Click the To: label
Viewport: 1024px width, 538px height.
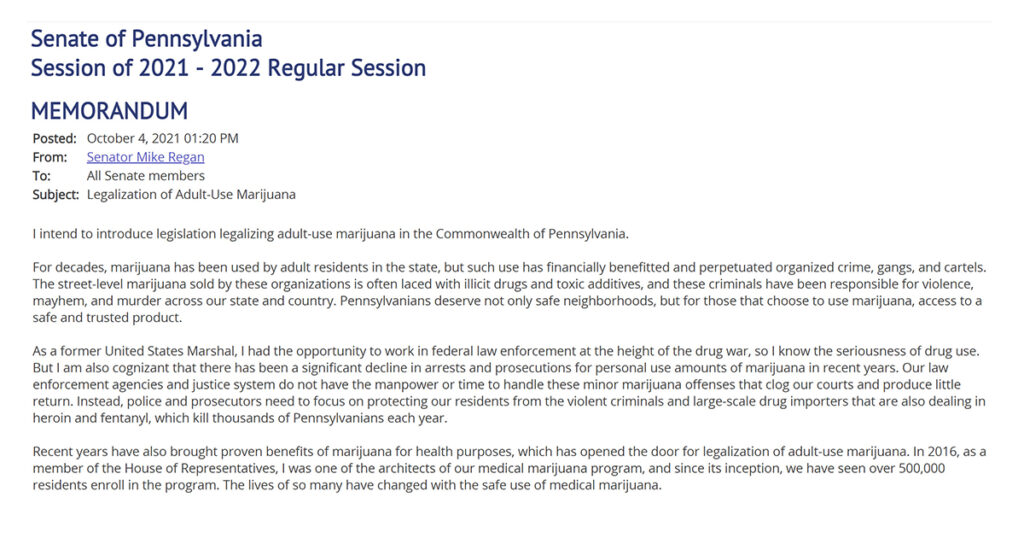pyautogui.click(x=41, y=176)
